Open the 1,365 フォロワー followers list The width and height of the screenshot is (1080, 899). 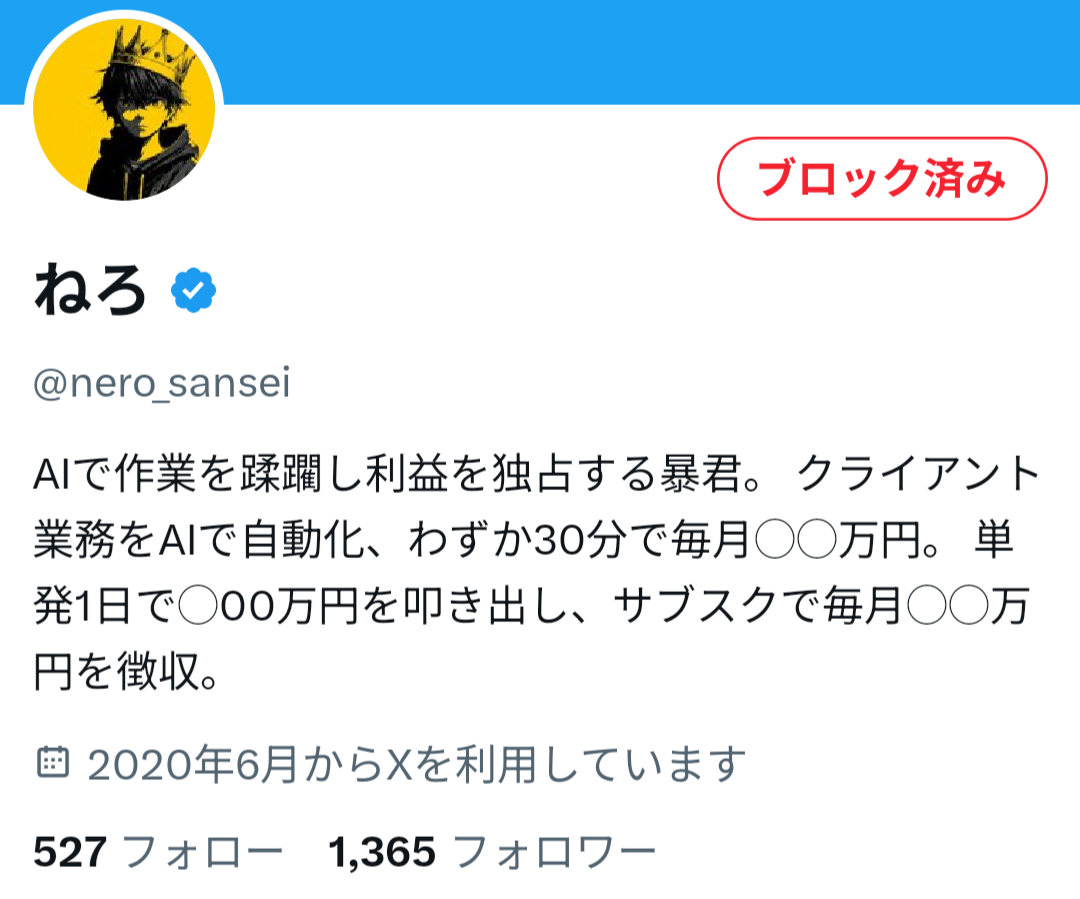(x=492, y=851)
